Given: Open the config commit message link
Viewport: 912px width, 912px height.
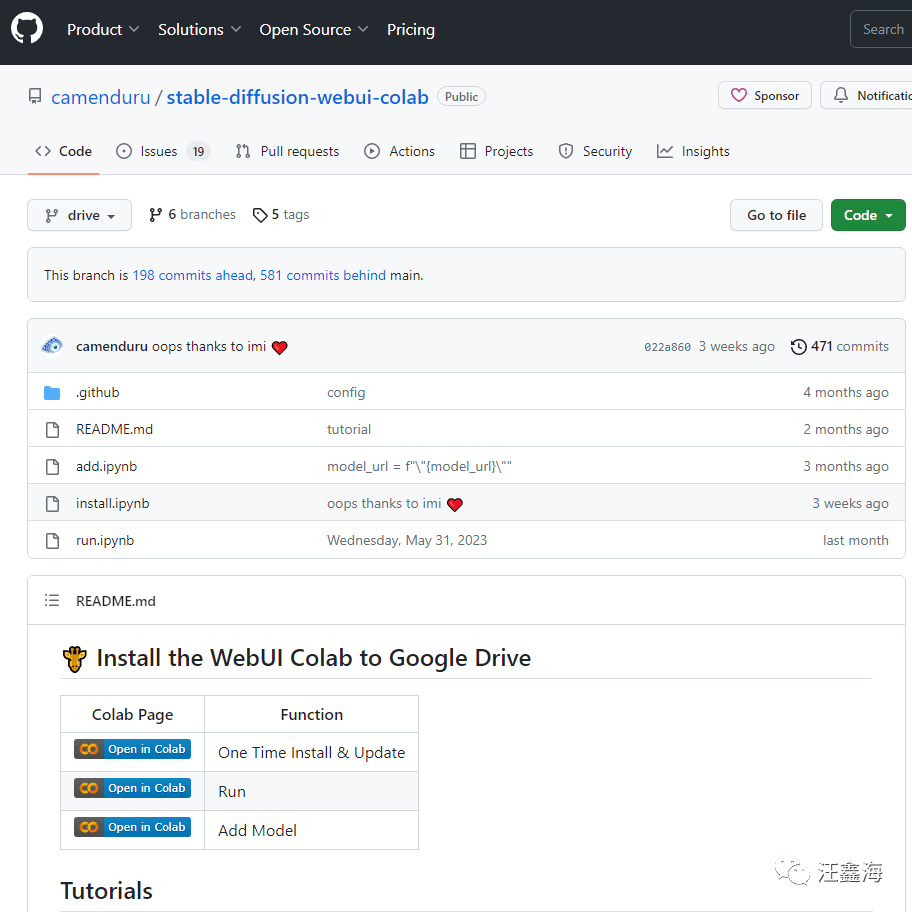Looking at the screenshot, I should 346,393.
